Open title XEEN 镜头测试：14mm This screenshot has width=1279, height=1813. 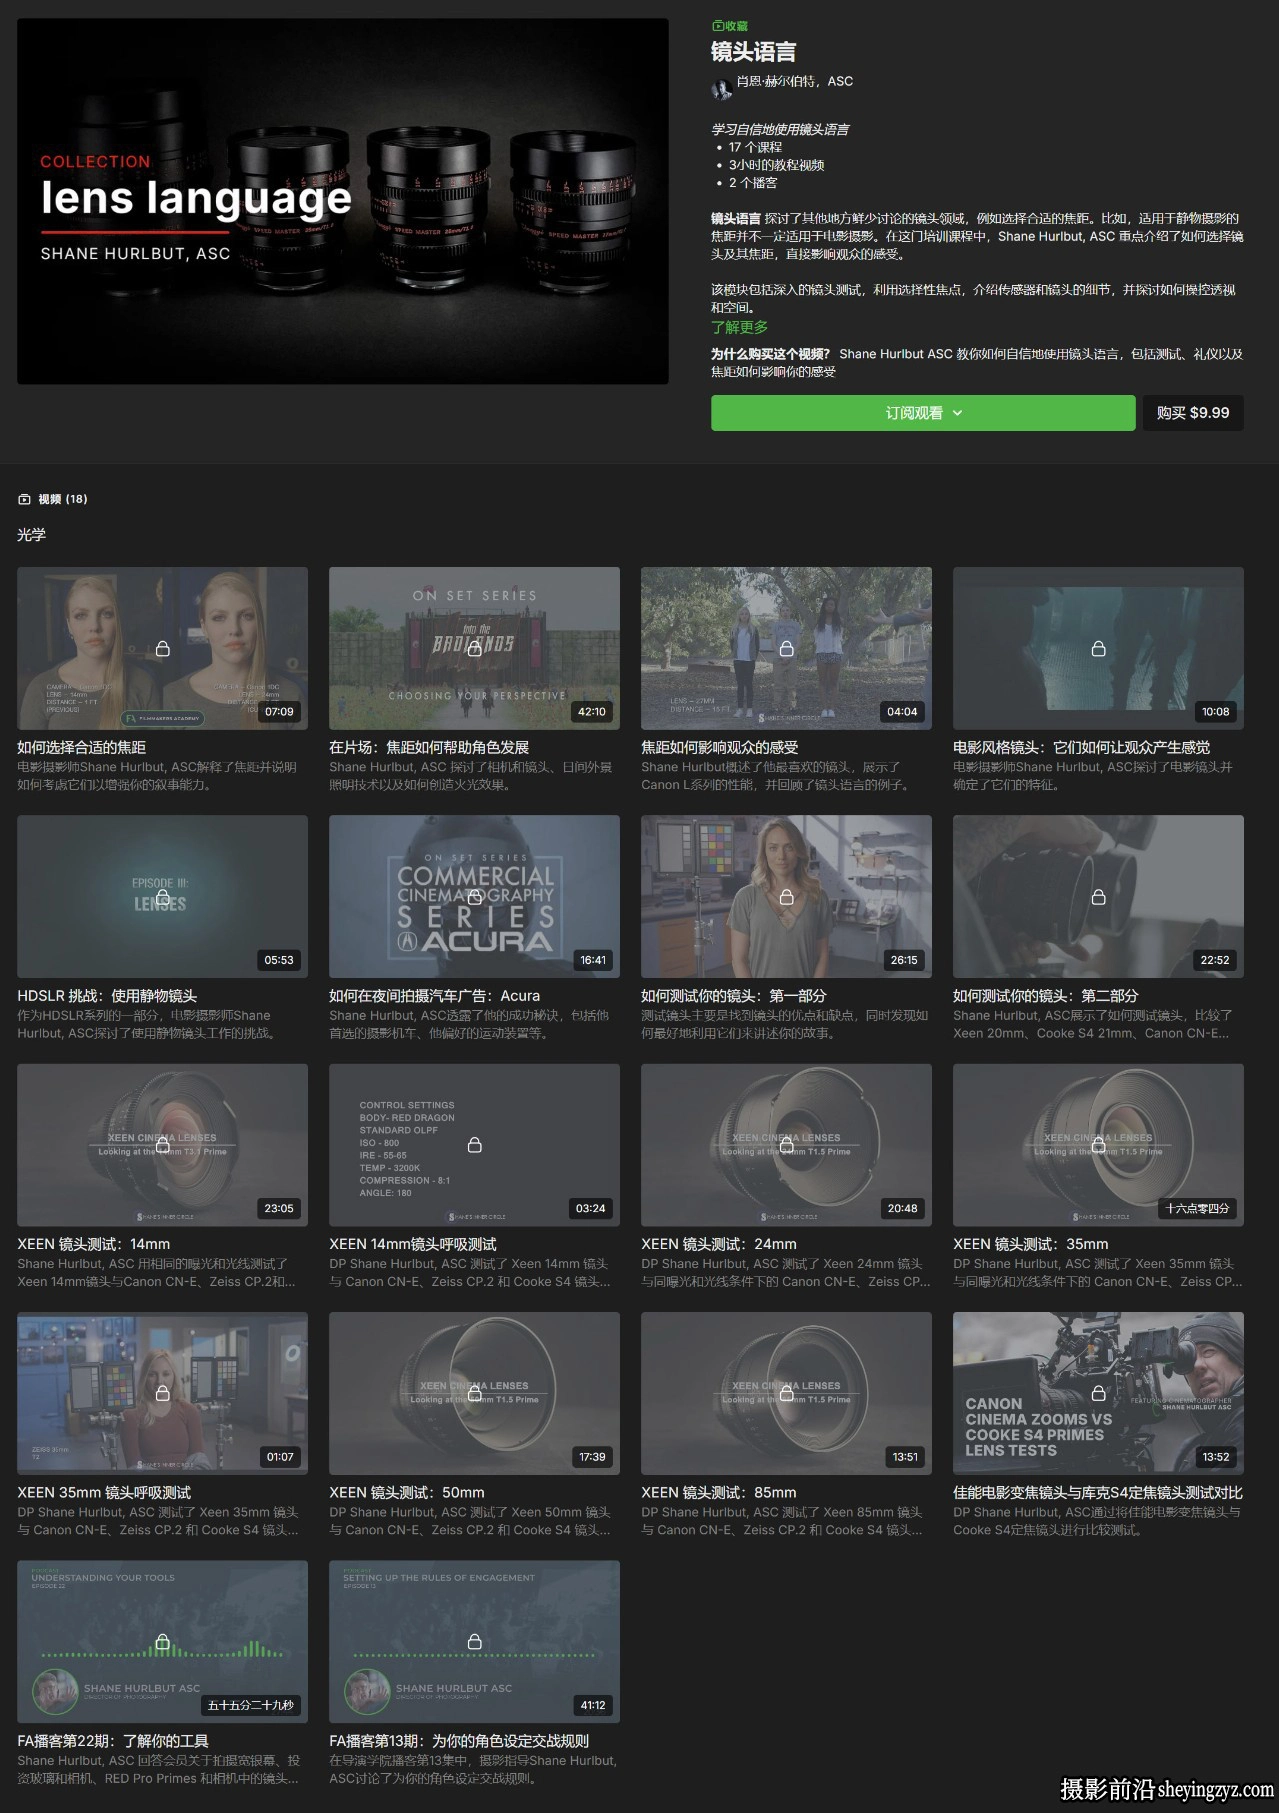[94, 1244]
